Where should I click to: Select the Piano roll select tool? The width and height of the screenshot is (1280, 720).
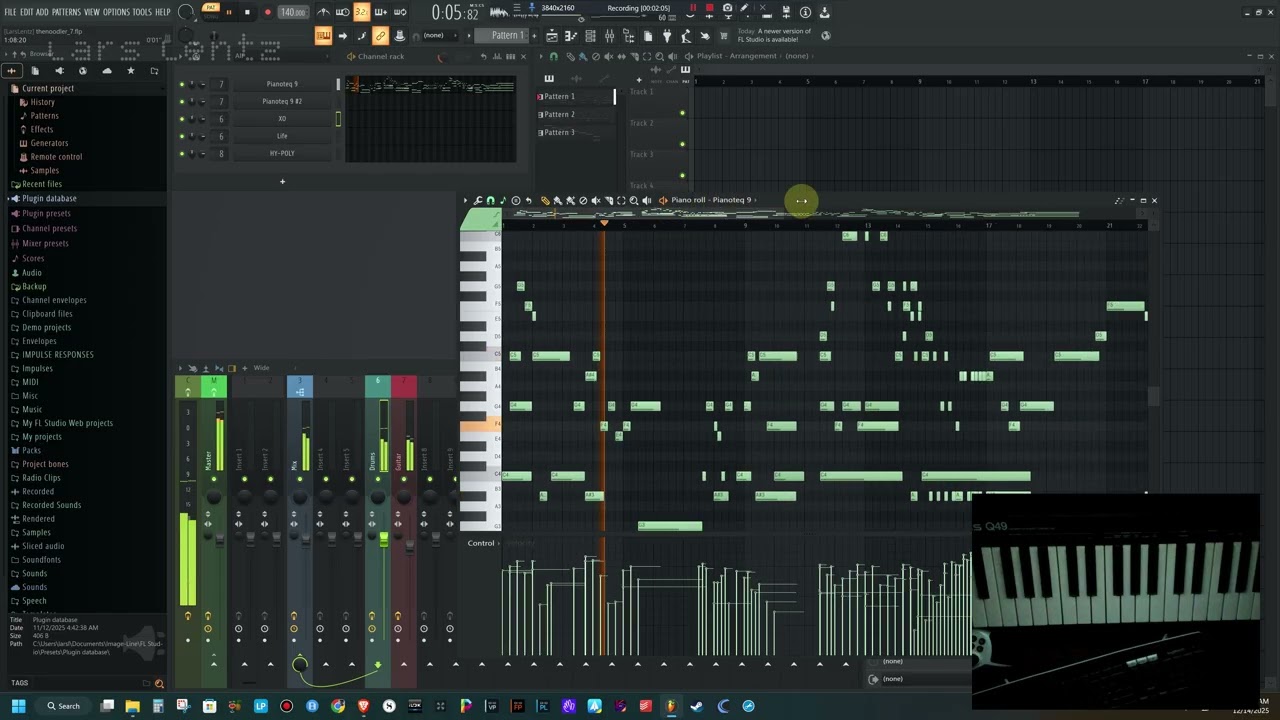[621, 201]
